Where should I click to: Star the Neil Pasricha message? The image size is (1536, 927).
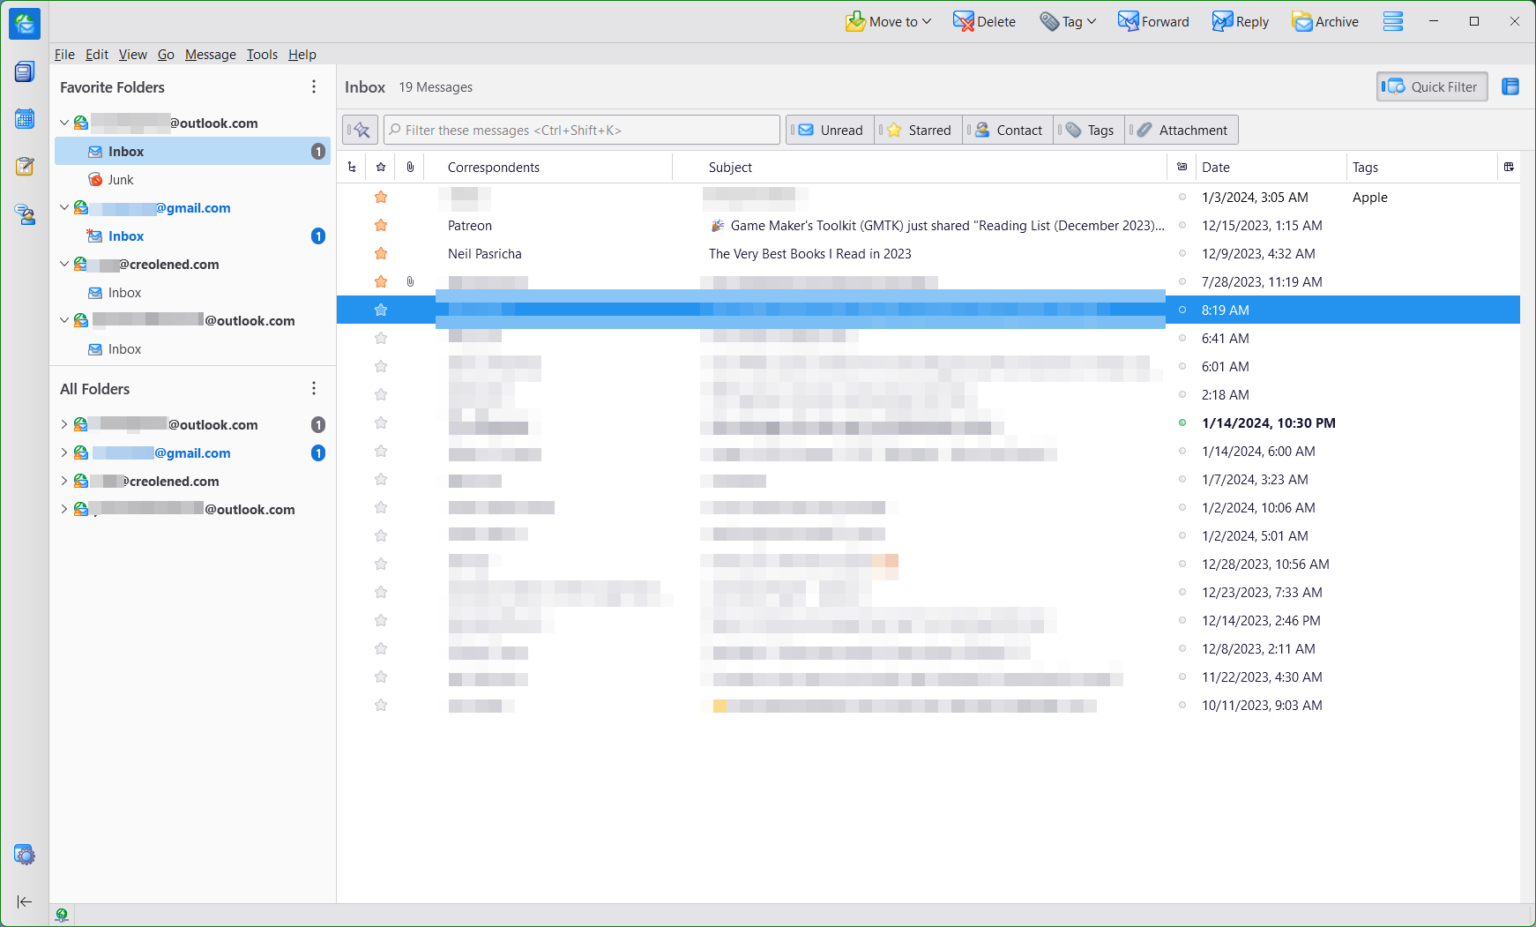381,254
